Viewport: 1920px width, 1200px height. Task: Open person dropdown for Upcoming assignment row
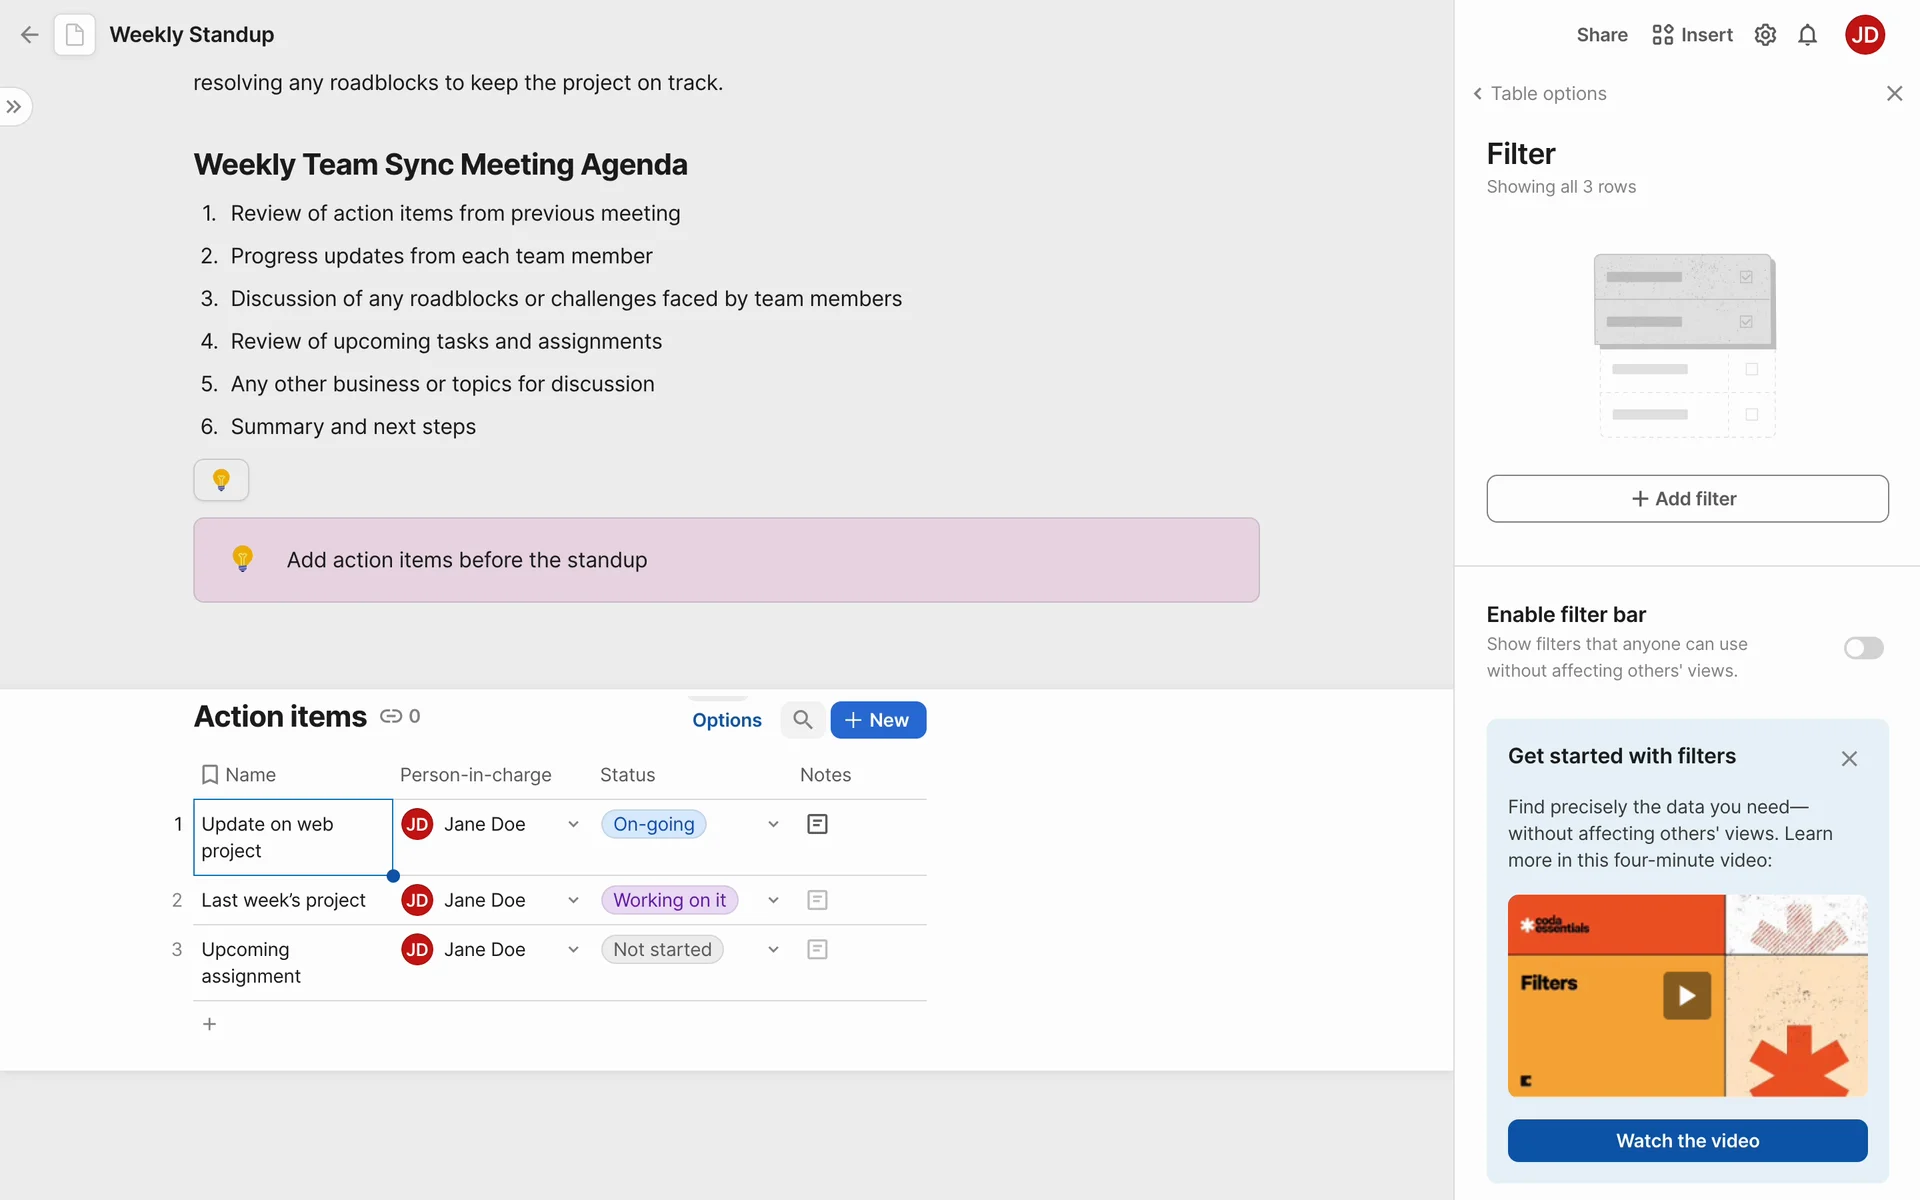[x=573, y=949]
